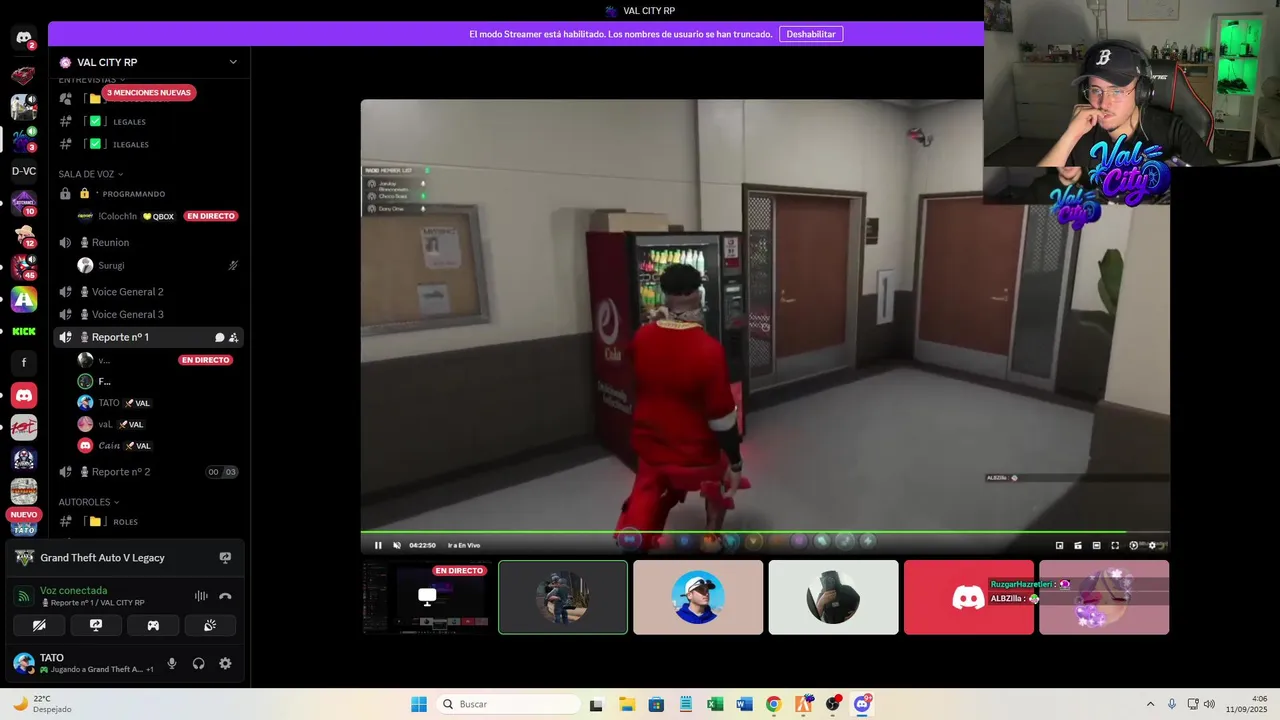Viewport: 1280px width, 720px height.
Task: Pause the stream playback
Action: point(378,545)
